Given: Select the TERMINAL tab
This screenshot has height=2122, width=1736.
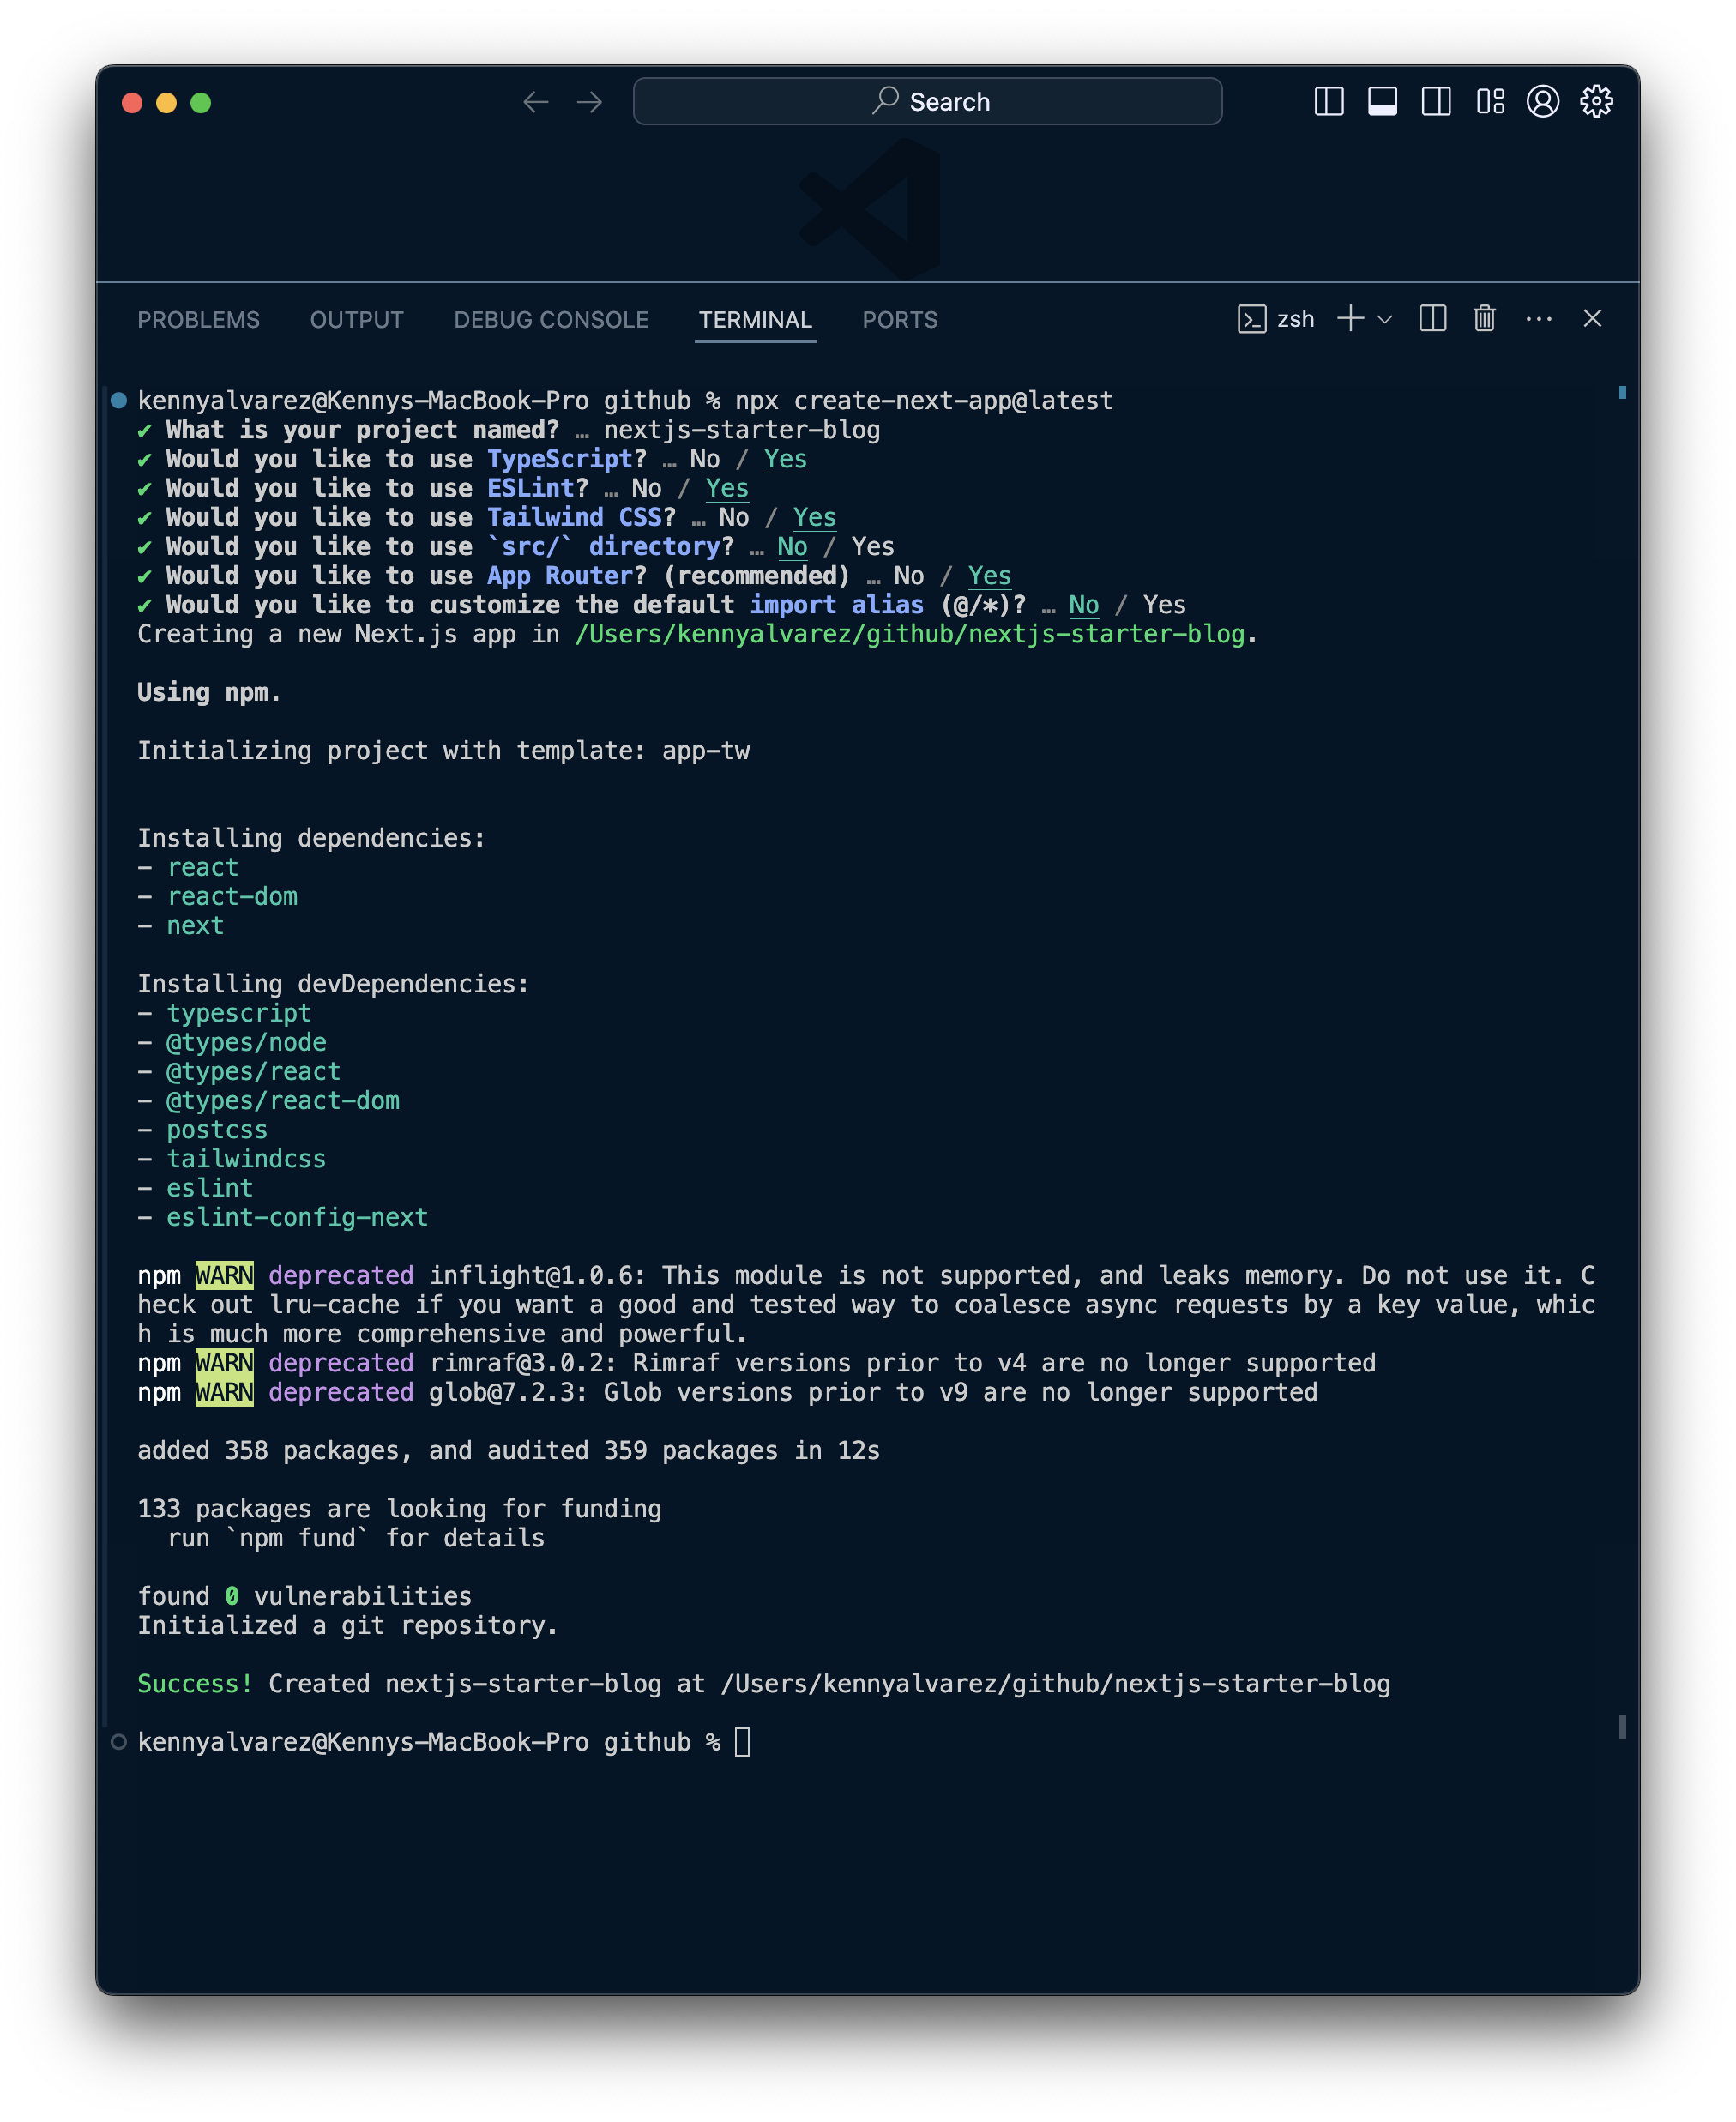Looking at the screenshot, I should pos(755,320).
